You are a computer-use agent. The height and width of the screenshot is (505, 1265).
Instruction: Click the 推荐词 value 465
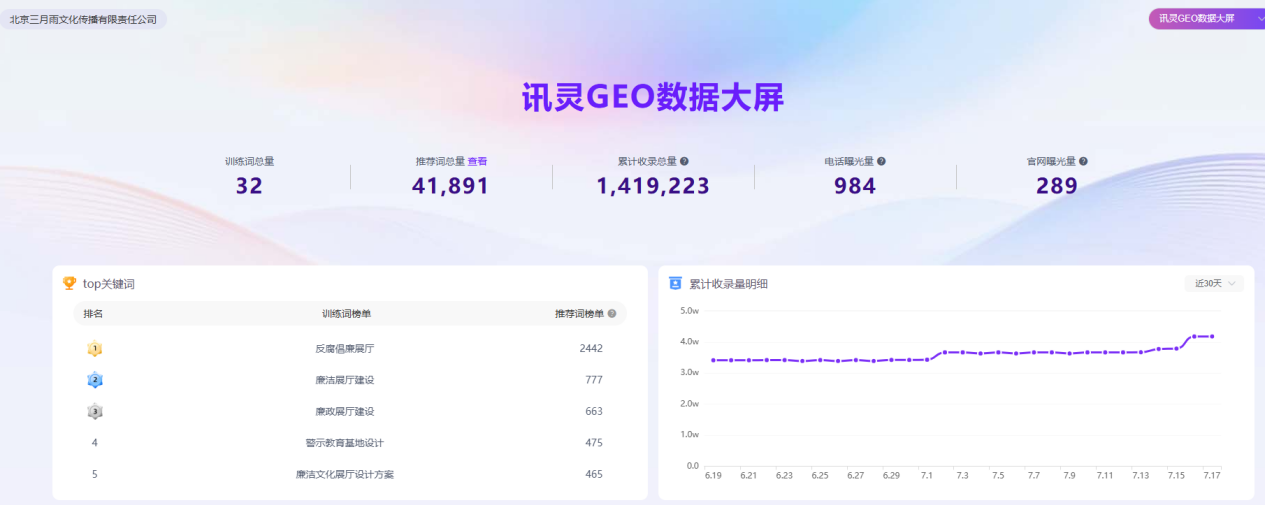click(x=594, y=474)
